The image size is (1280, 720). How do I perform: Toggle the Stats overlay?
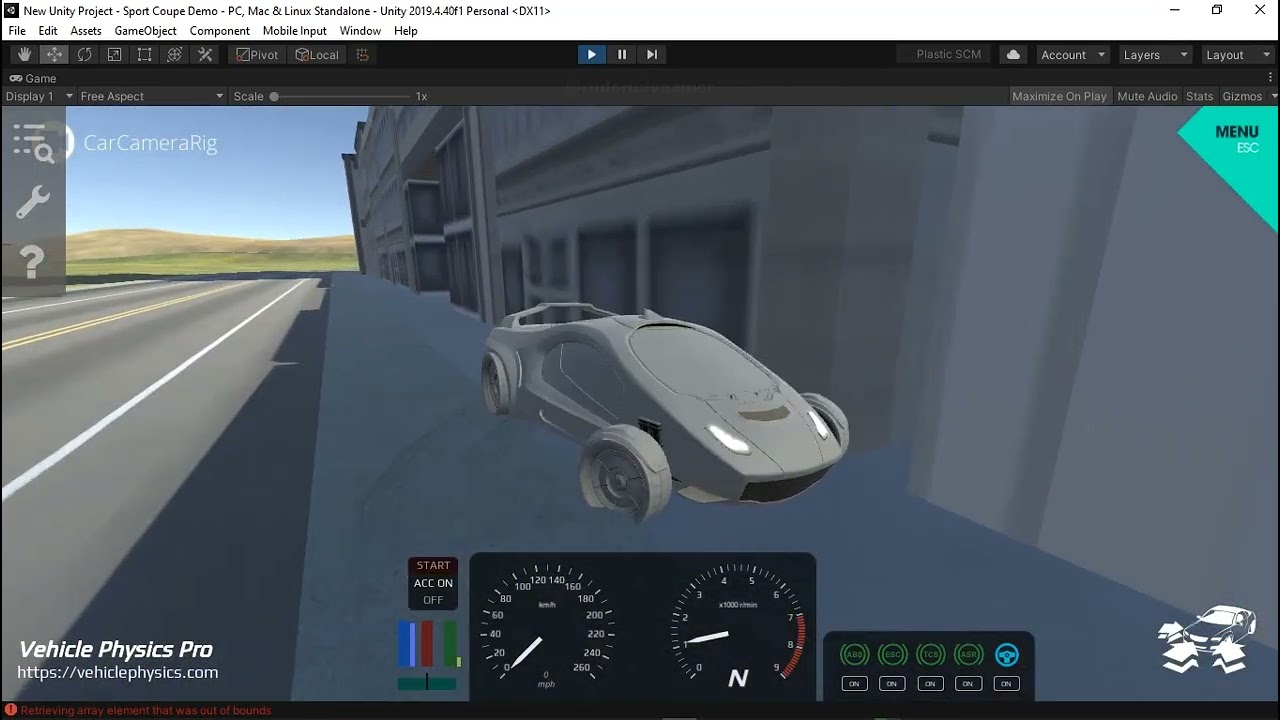click(1199, 96)
